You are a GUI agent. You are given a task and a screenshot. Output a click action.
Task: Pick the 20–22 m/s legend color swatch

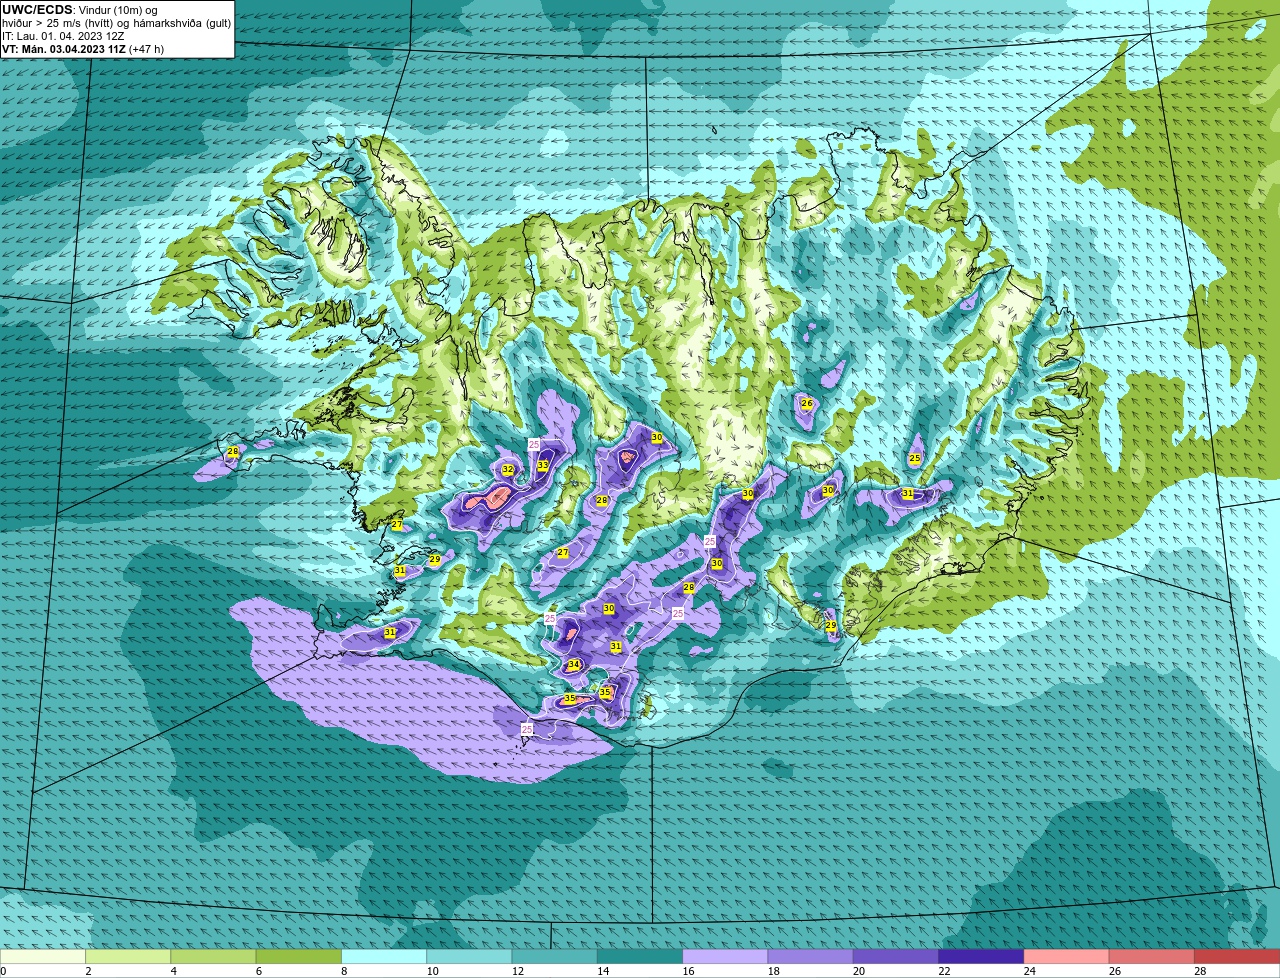pos(896,957)
